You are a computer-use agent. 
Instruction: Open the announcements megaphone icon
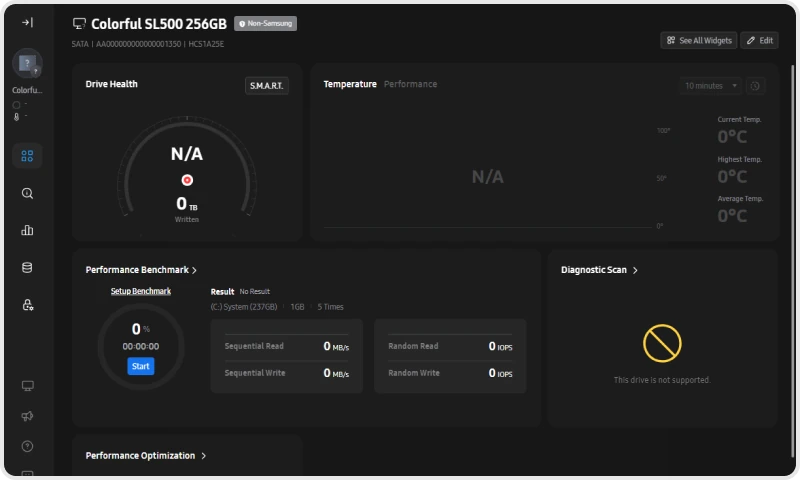[x=28, y=416]
